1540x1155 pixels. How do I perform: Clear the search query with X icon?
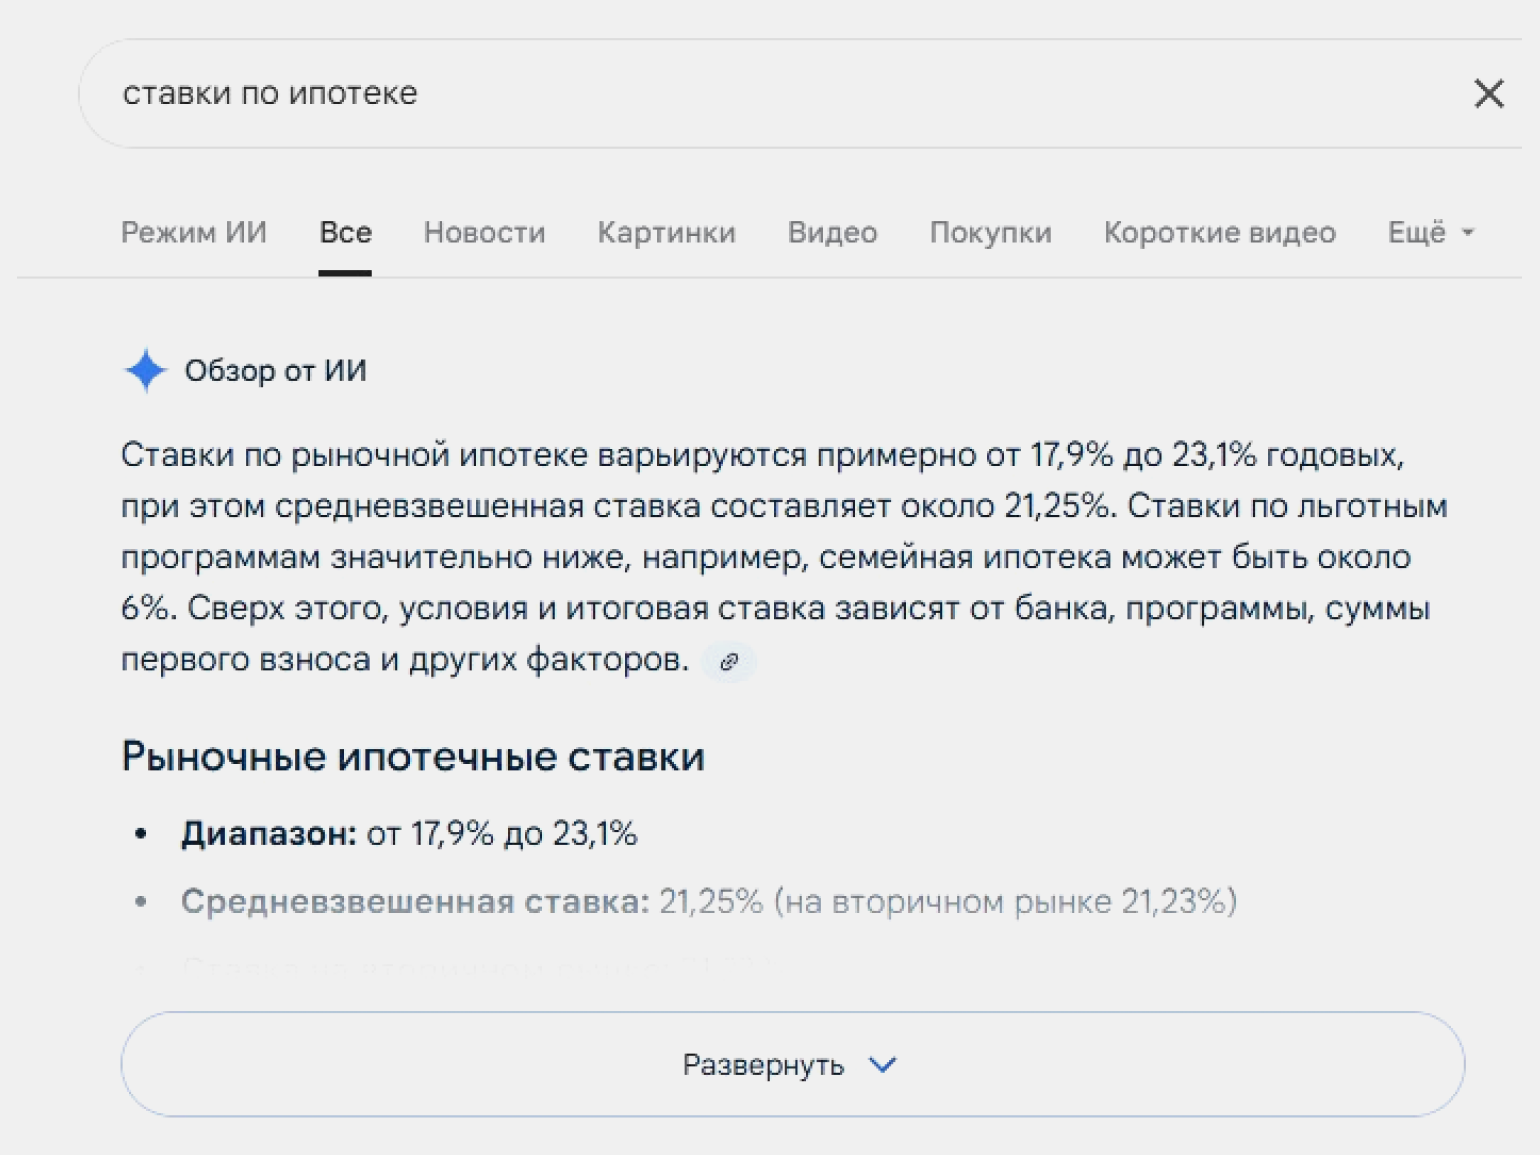coord(1488,94)
